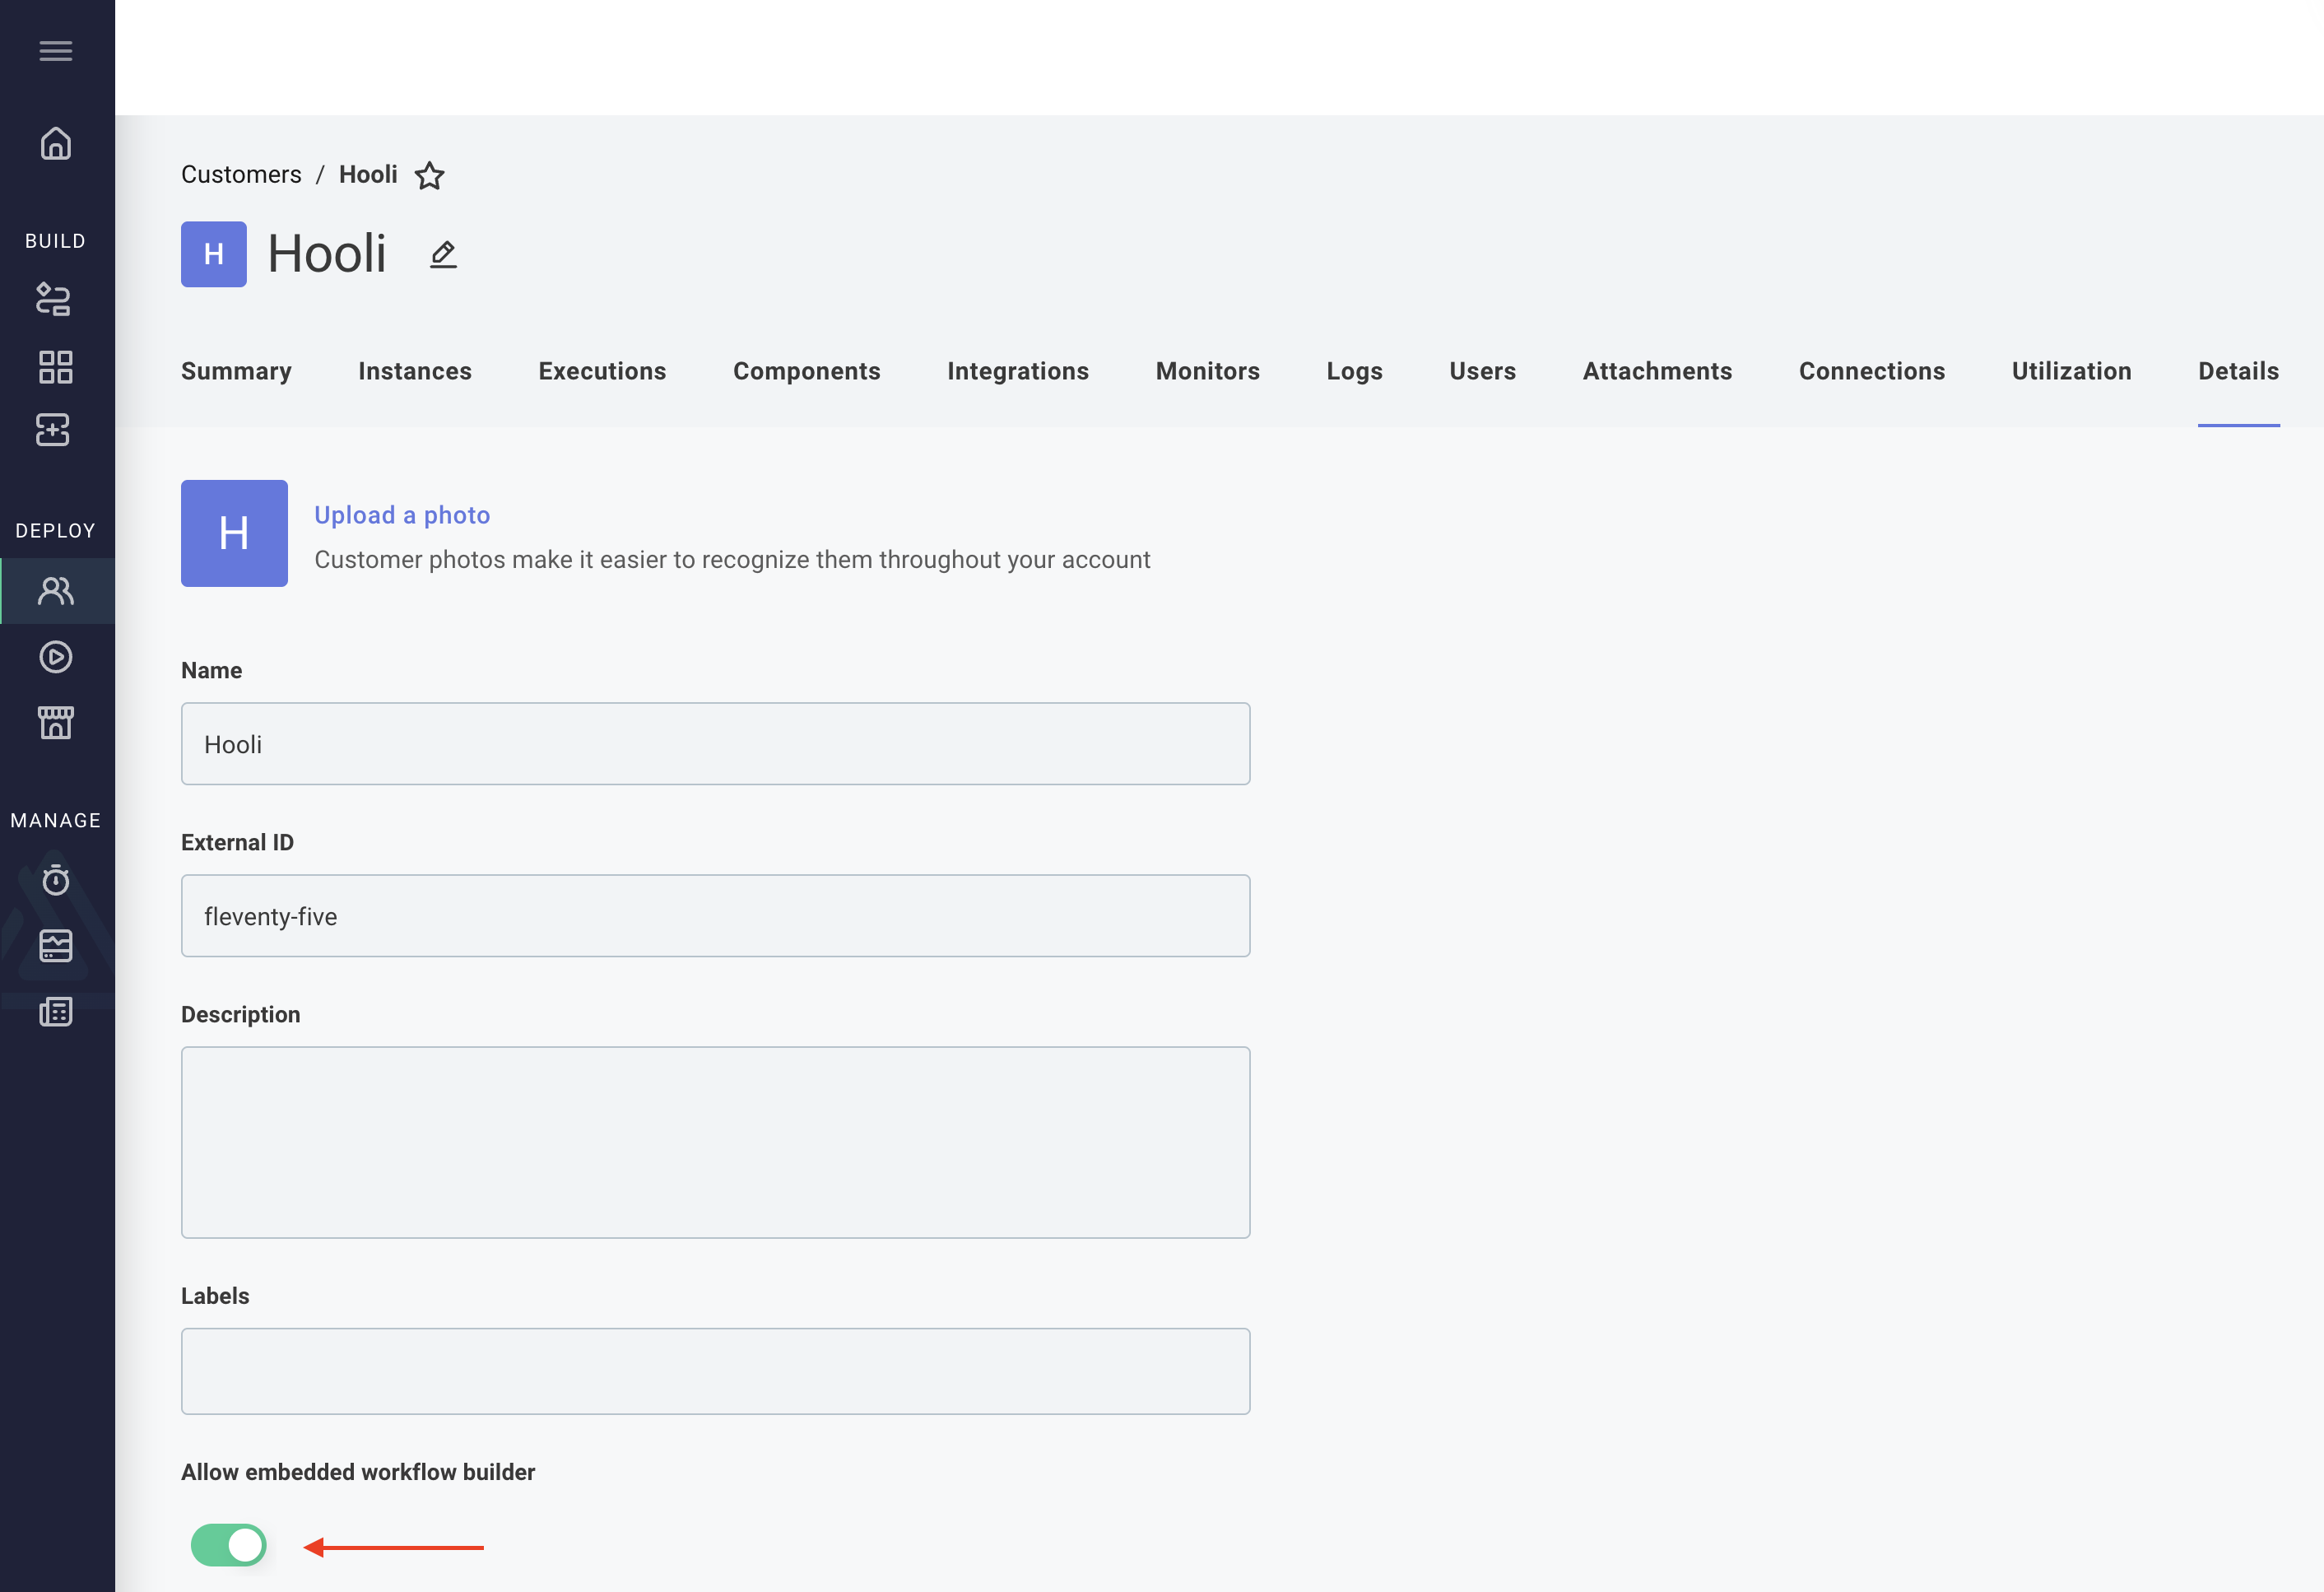Open scheduled jobs via the stopwatch icon
Image resolution: width=2324 pixels, height=1592 pixels.
(55, 881)
